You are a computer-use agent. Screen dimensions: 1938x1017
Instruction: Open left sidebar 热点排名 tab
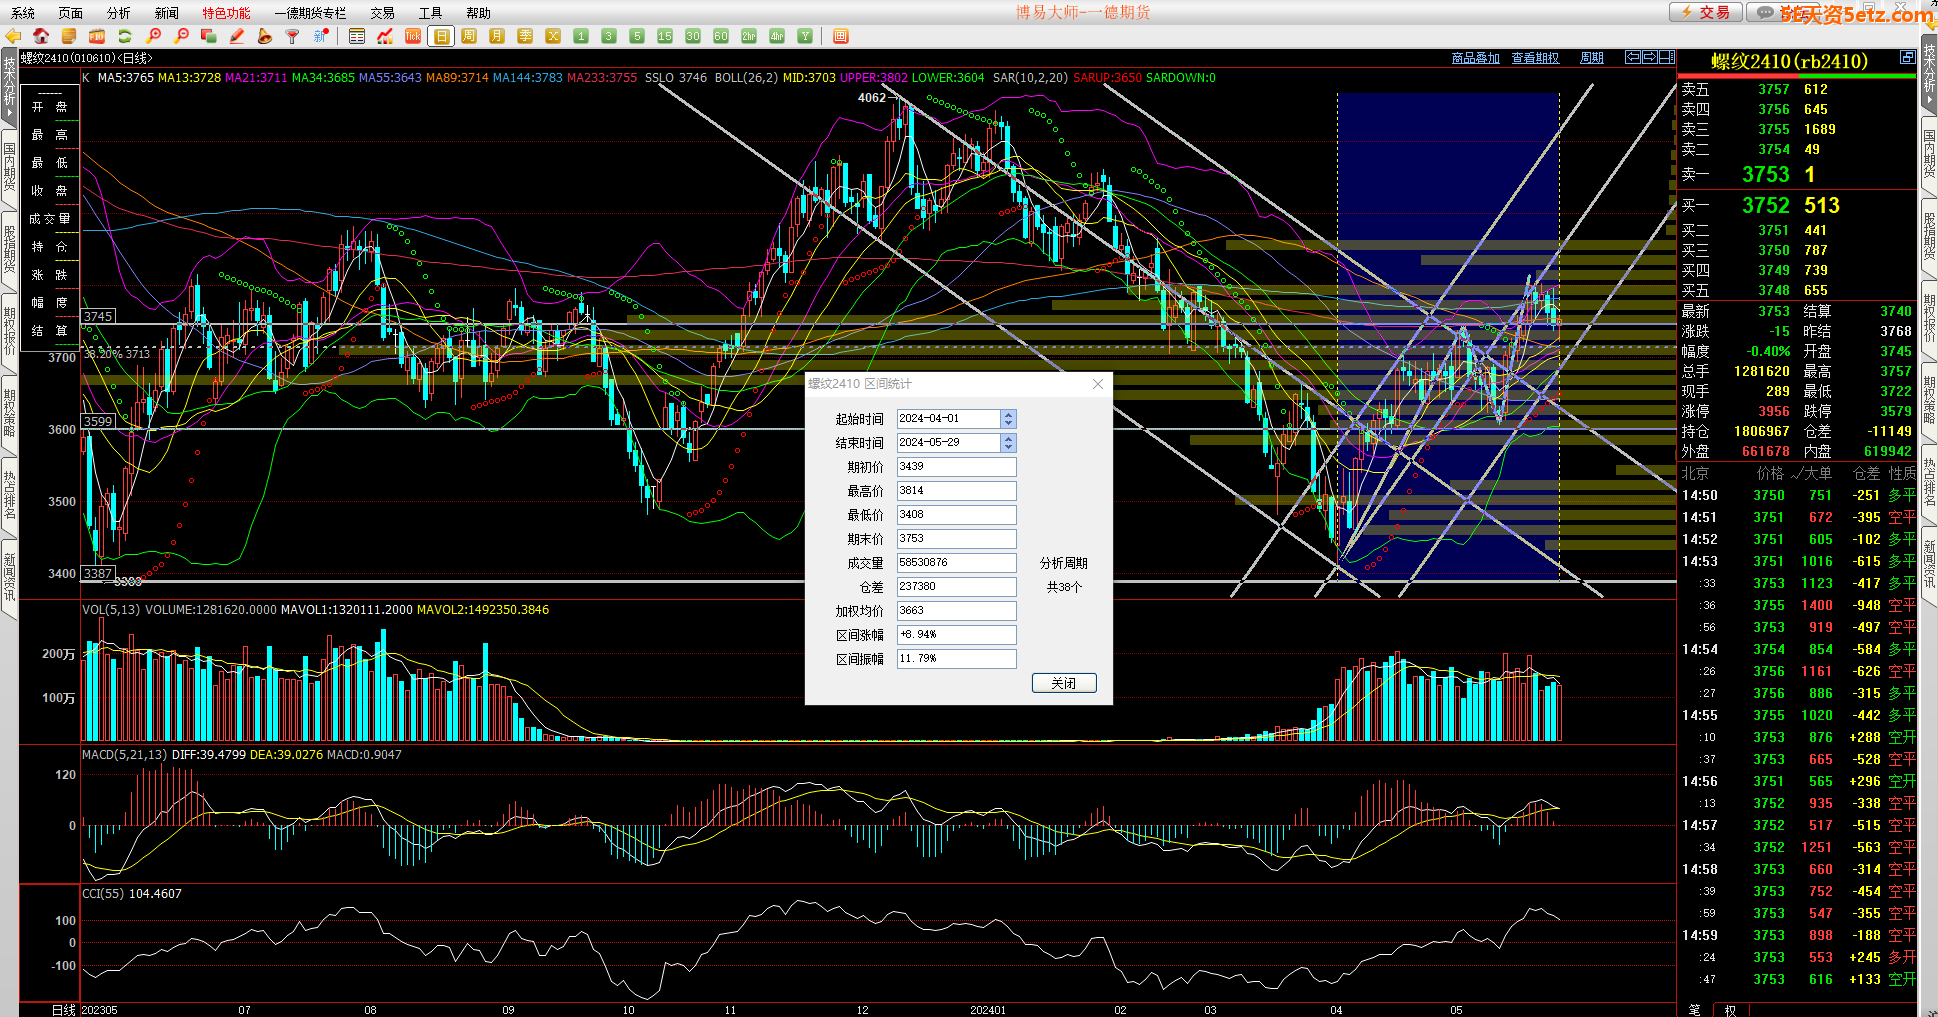click(x=9, y=495)
